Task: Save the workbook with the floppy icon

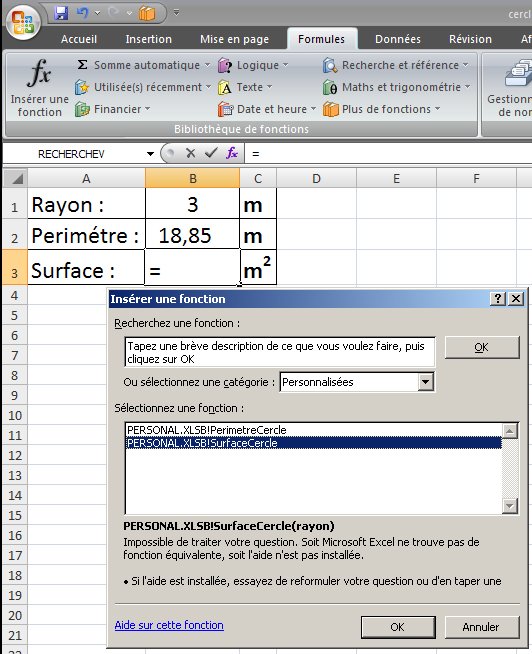Action: (61, 13)
